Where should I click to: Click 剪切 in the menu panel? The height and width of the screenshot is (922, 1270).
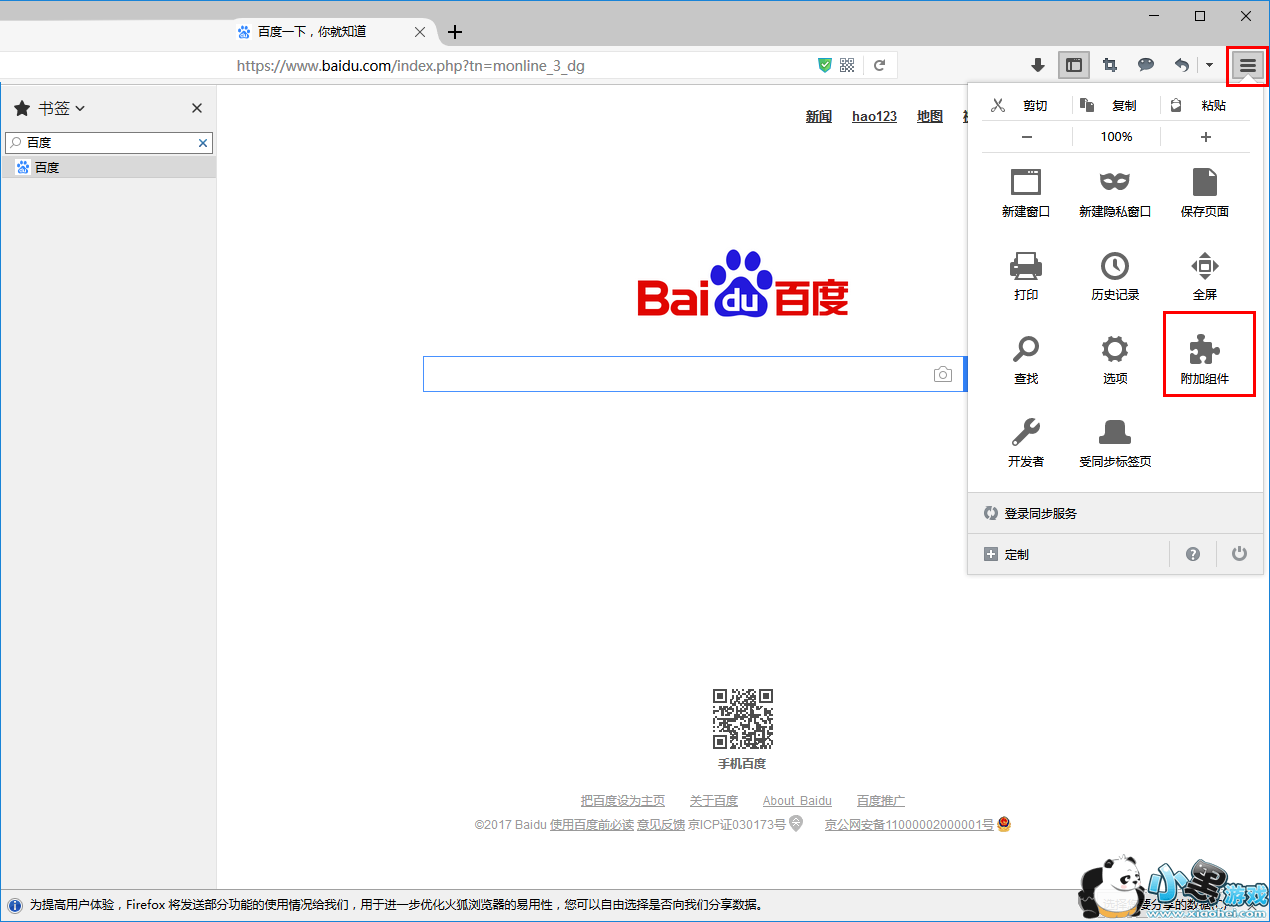[1019, 105]
